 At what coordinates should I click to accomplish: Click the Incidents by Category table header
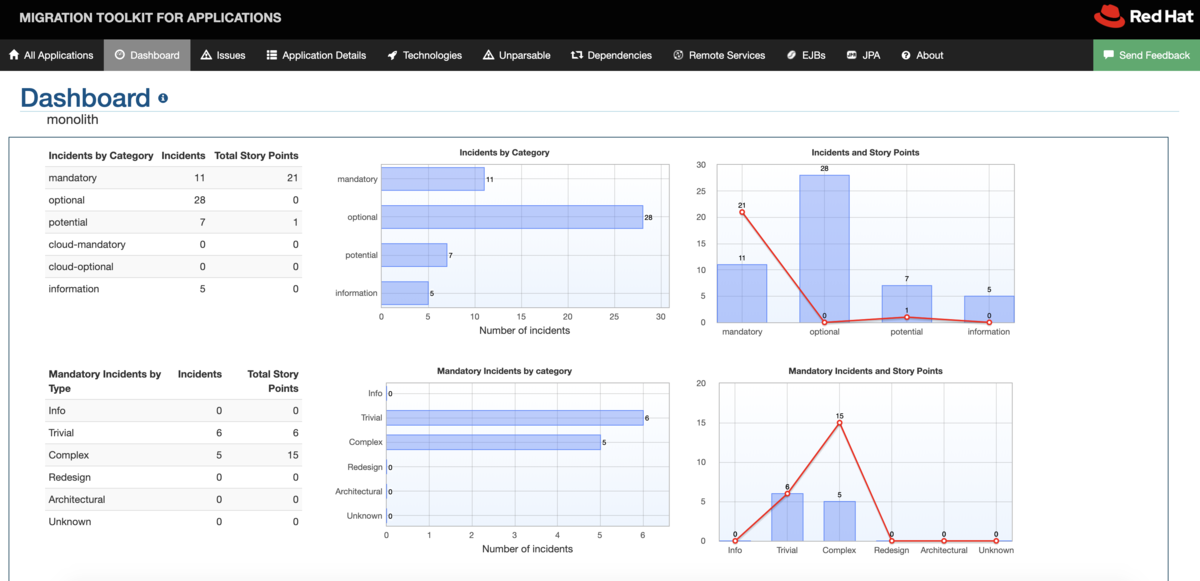[101, 155]
